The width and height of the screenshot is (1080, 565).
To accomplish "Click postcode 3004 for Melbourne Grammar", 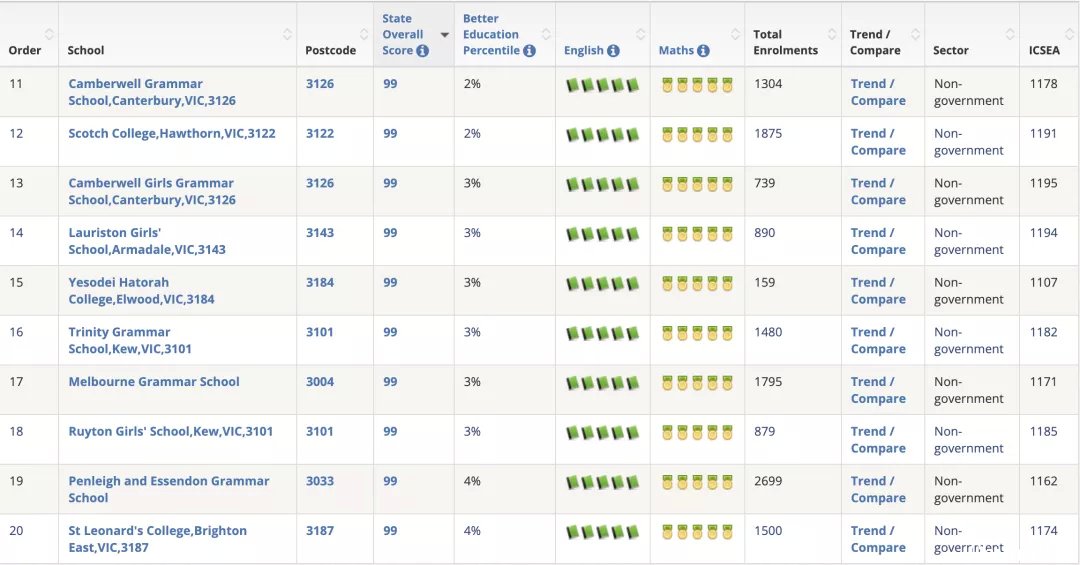I will coord(320,382).
